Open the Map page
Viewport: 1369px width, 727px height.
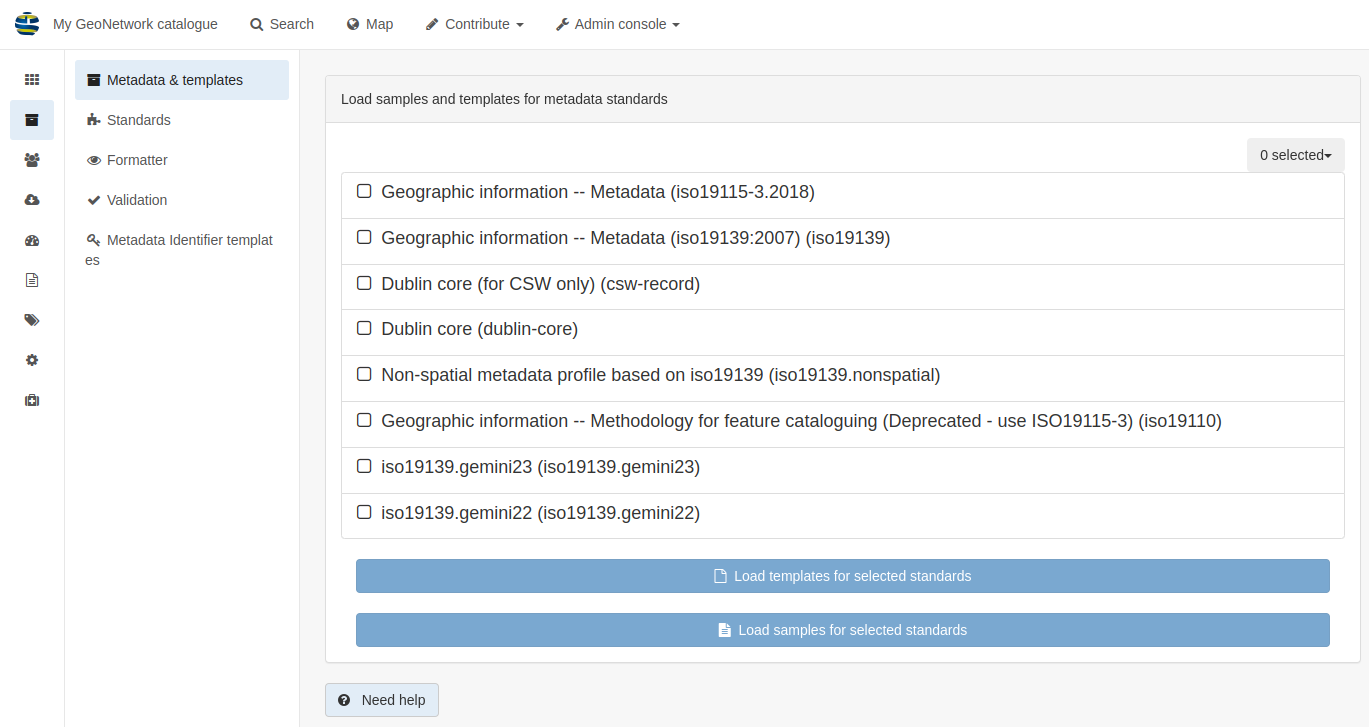click(x=370, y=24)
